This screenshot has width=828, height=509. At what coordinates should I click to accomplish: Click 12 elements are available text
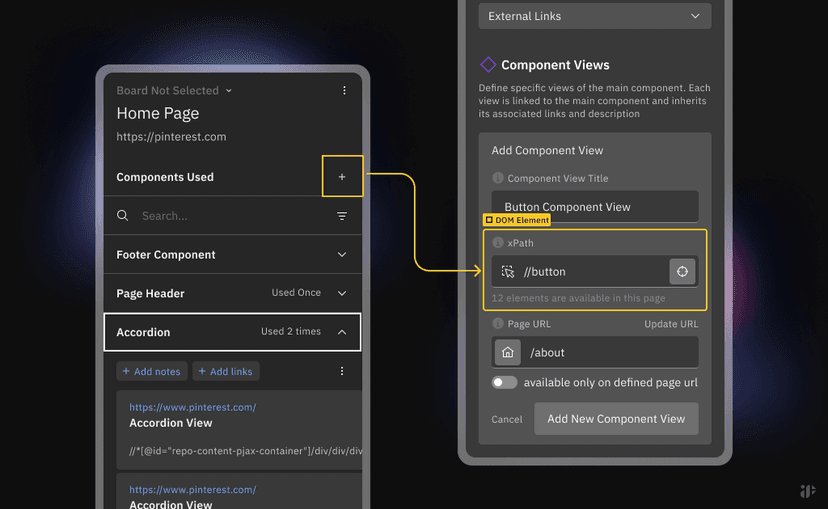click(578, 298)
